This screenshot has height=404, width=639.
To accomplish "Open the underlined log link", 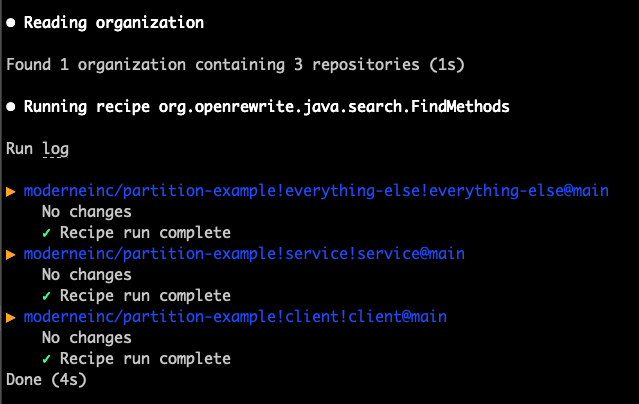I will point(56,149).
